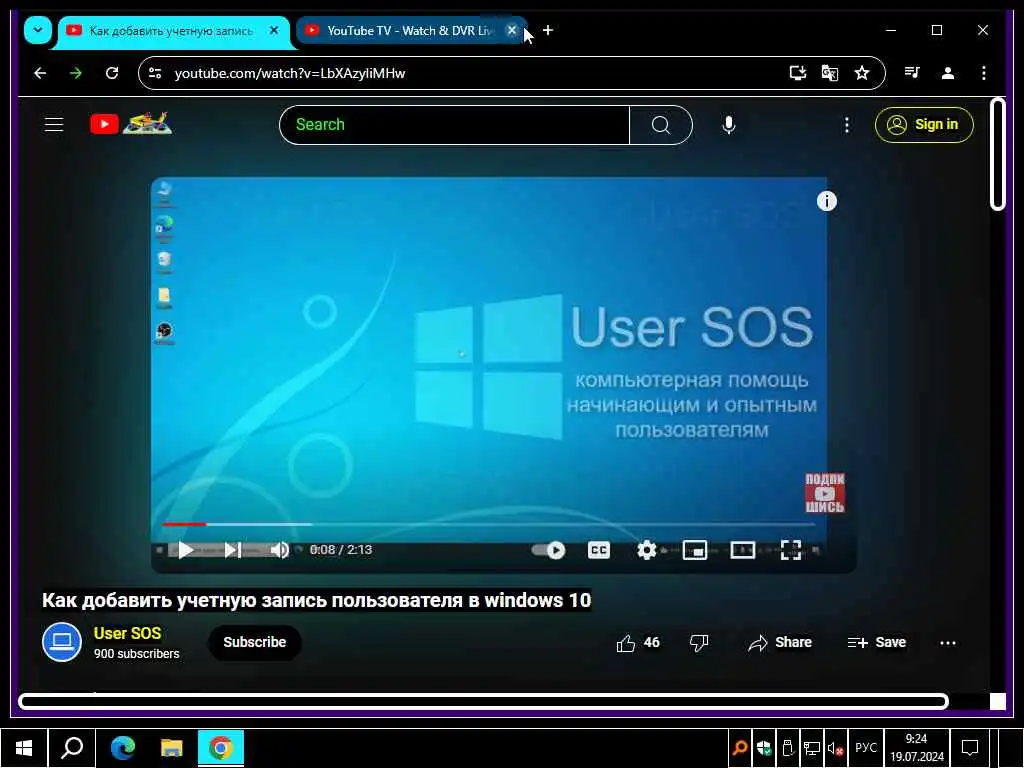Toggle closed captions CC
Viewport: 1024px width, 768px height.
599,550
